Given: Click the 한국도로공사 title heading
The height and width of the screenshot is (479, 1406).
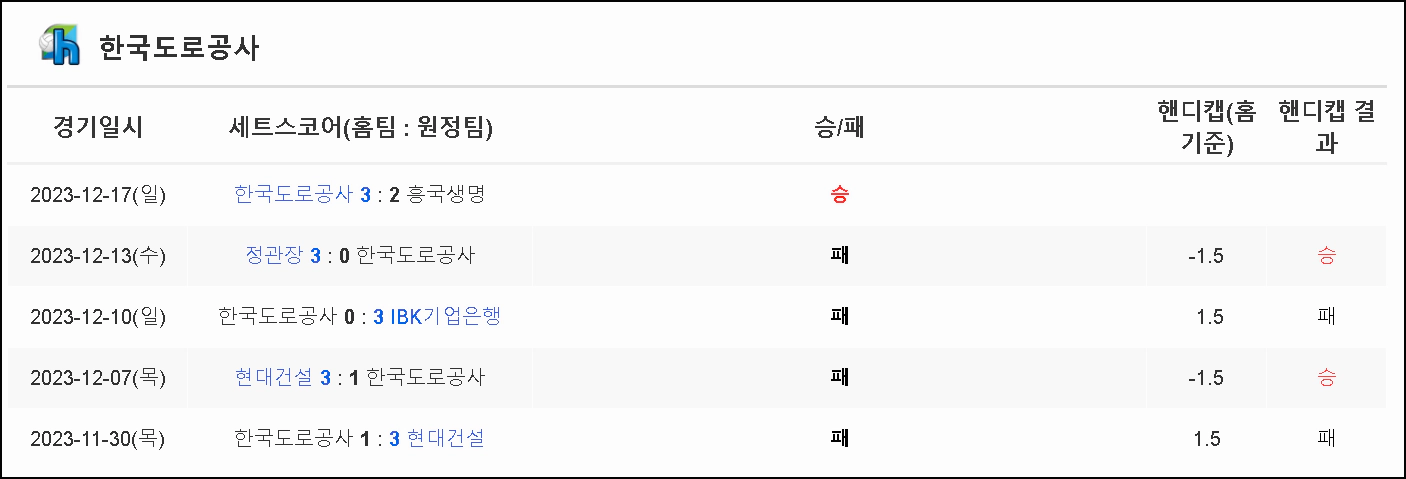Looking at the screenshot, I should pos(180,48).
